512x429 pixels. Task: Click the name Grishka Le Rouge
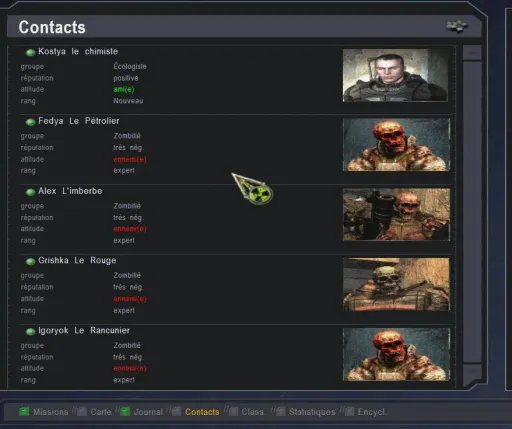click(x=77, y=260)
